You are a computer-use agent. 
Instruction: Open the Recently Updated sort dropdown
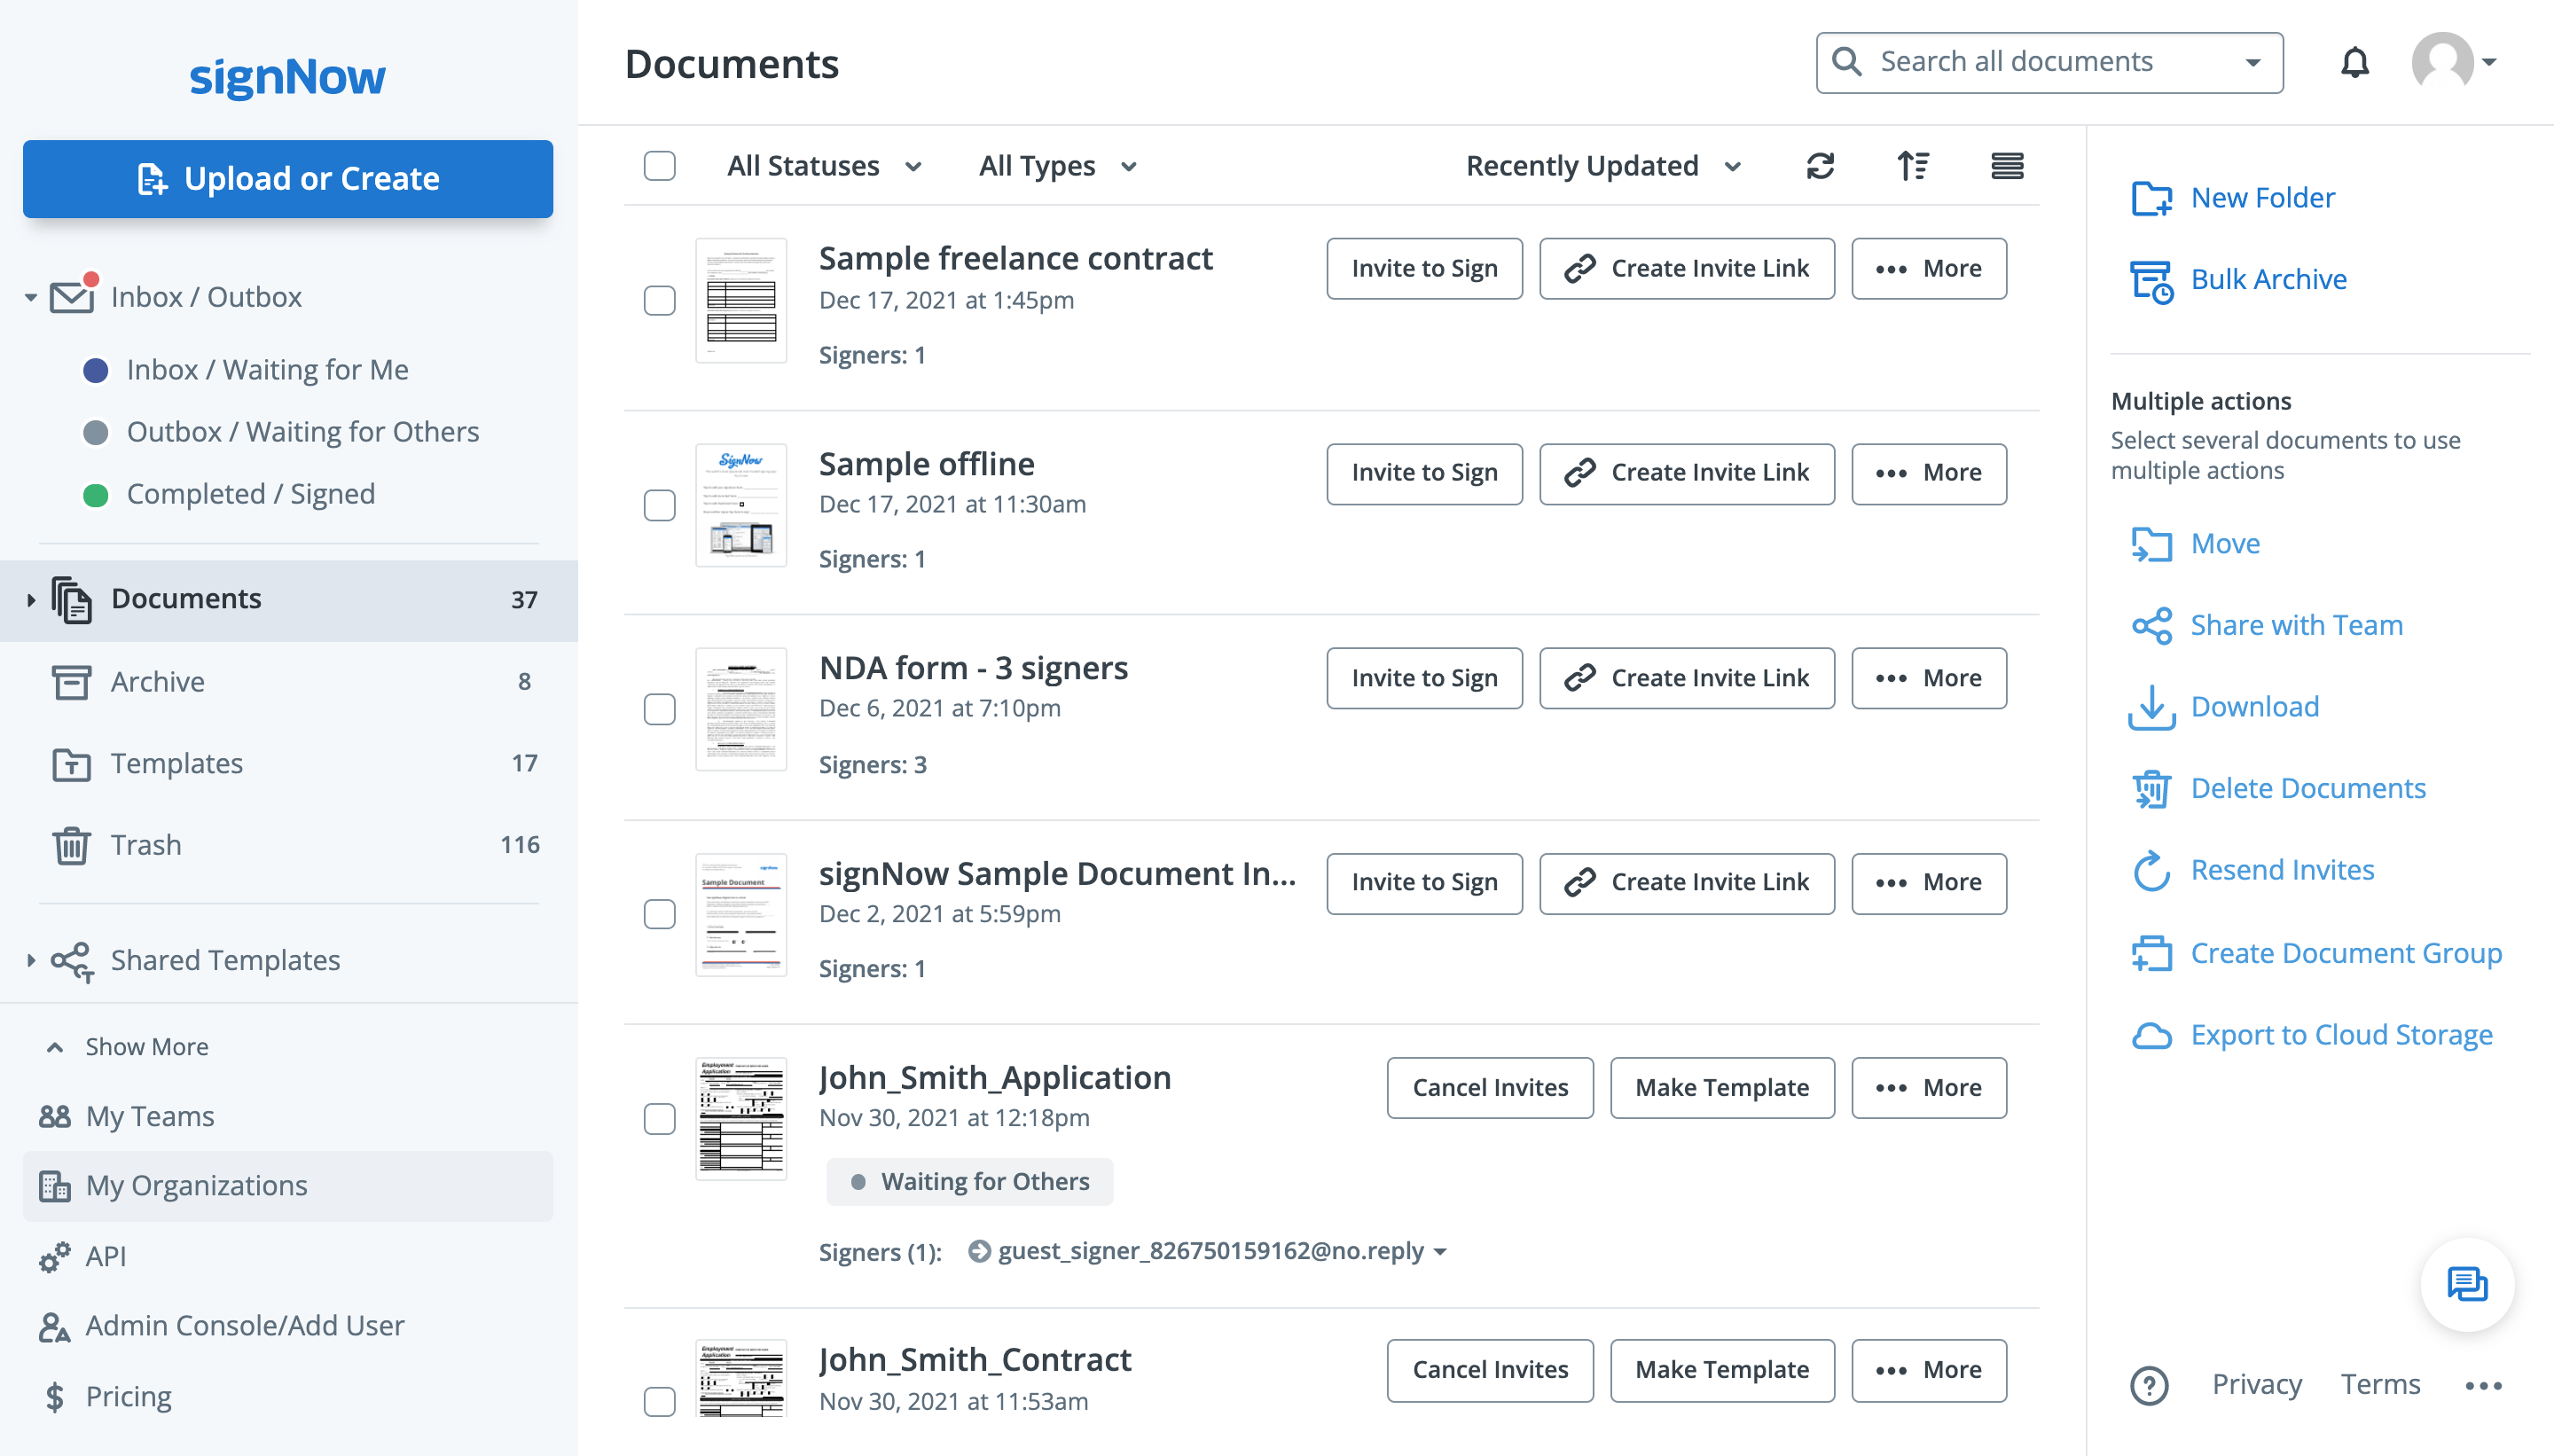pyautogui.click(x=1602, y=166)
